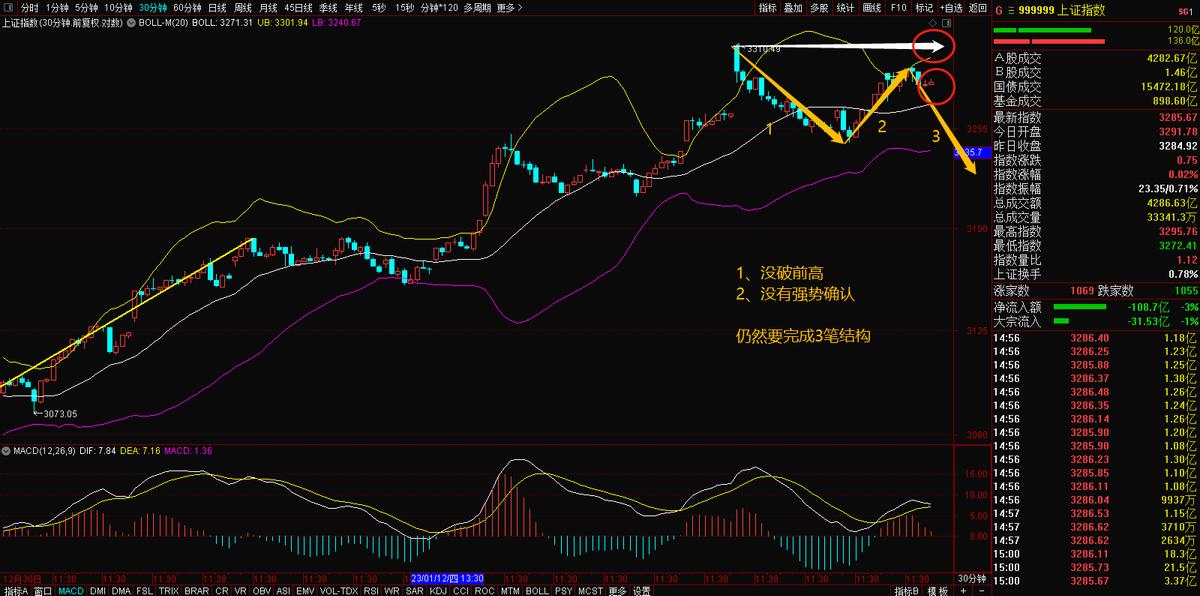
Task: Toggle the side panel icon above the chart
Action: coord(947,21)
